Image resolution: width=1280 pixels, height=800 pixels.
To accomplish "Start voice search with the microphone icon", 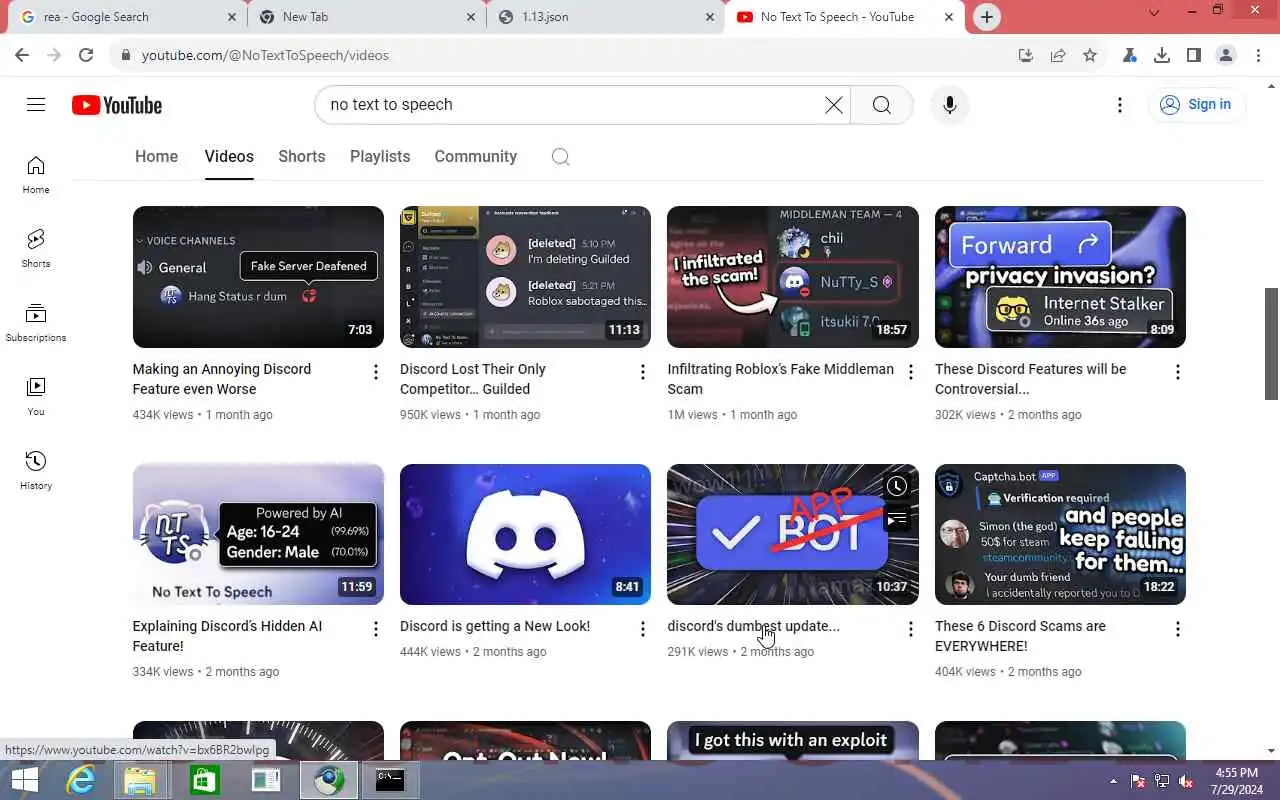I will click(950, 105).
